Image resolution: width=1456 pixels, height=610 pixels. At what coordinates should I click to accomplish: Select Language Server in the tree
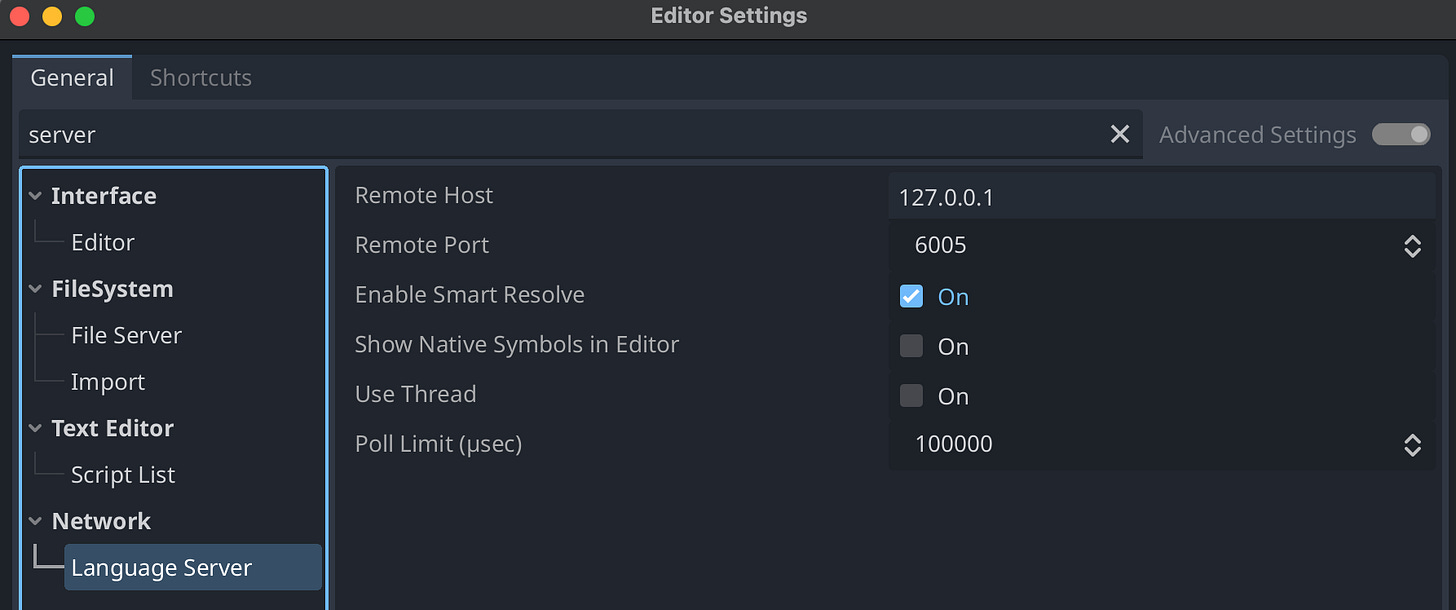click(x=193, y=567)
